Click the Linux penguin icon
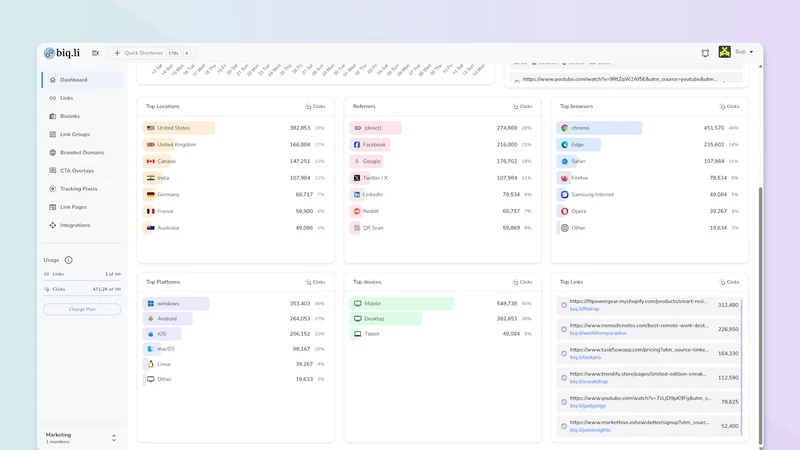 (151, 364)
